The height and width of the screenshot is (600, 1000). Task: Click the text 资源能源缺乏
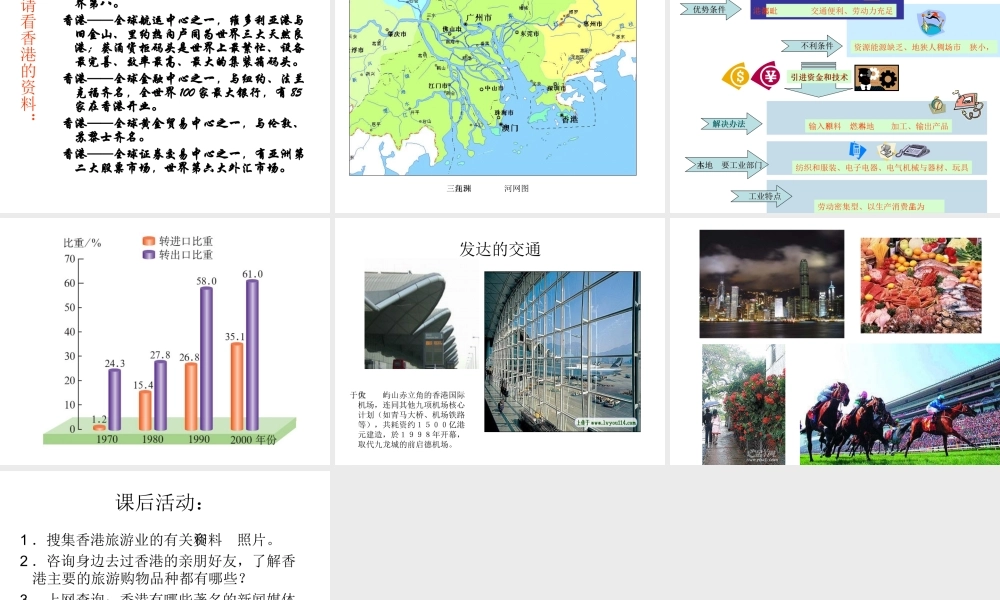pos(878,47)
